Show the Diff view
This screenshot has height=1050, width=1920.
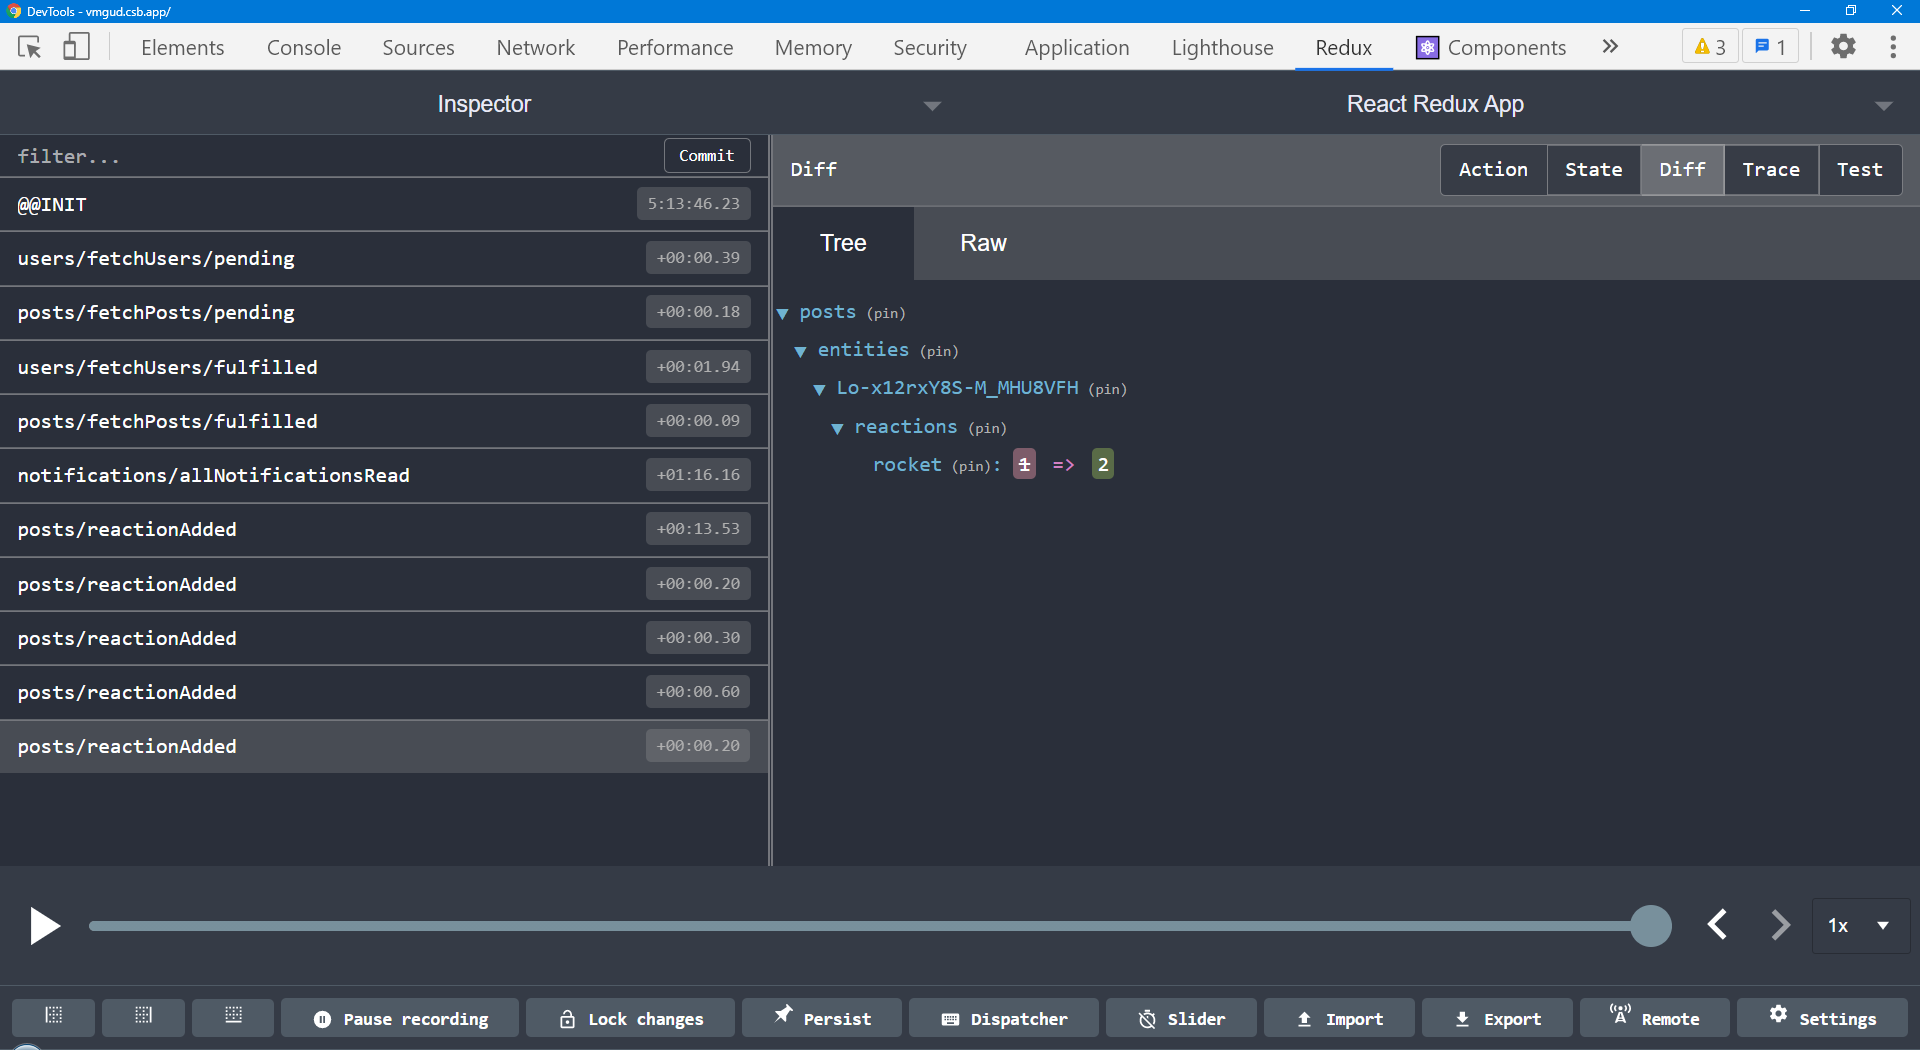[x=1682, y=169]
